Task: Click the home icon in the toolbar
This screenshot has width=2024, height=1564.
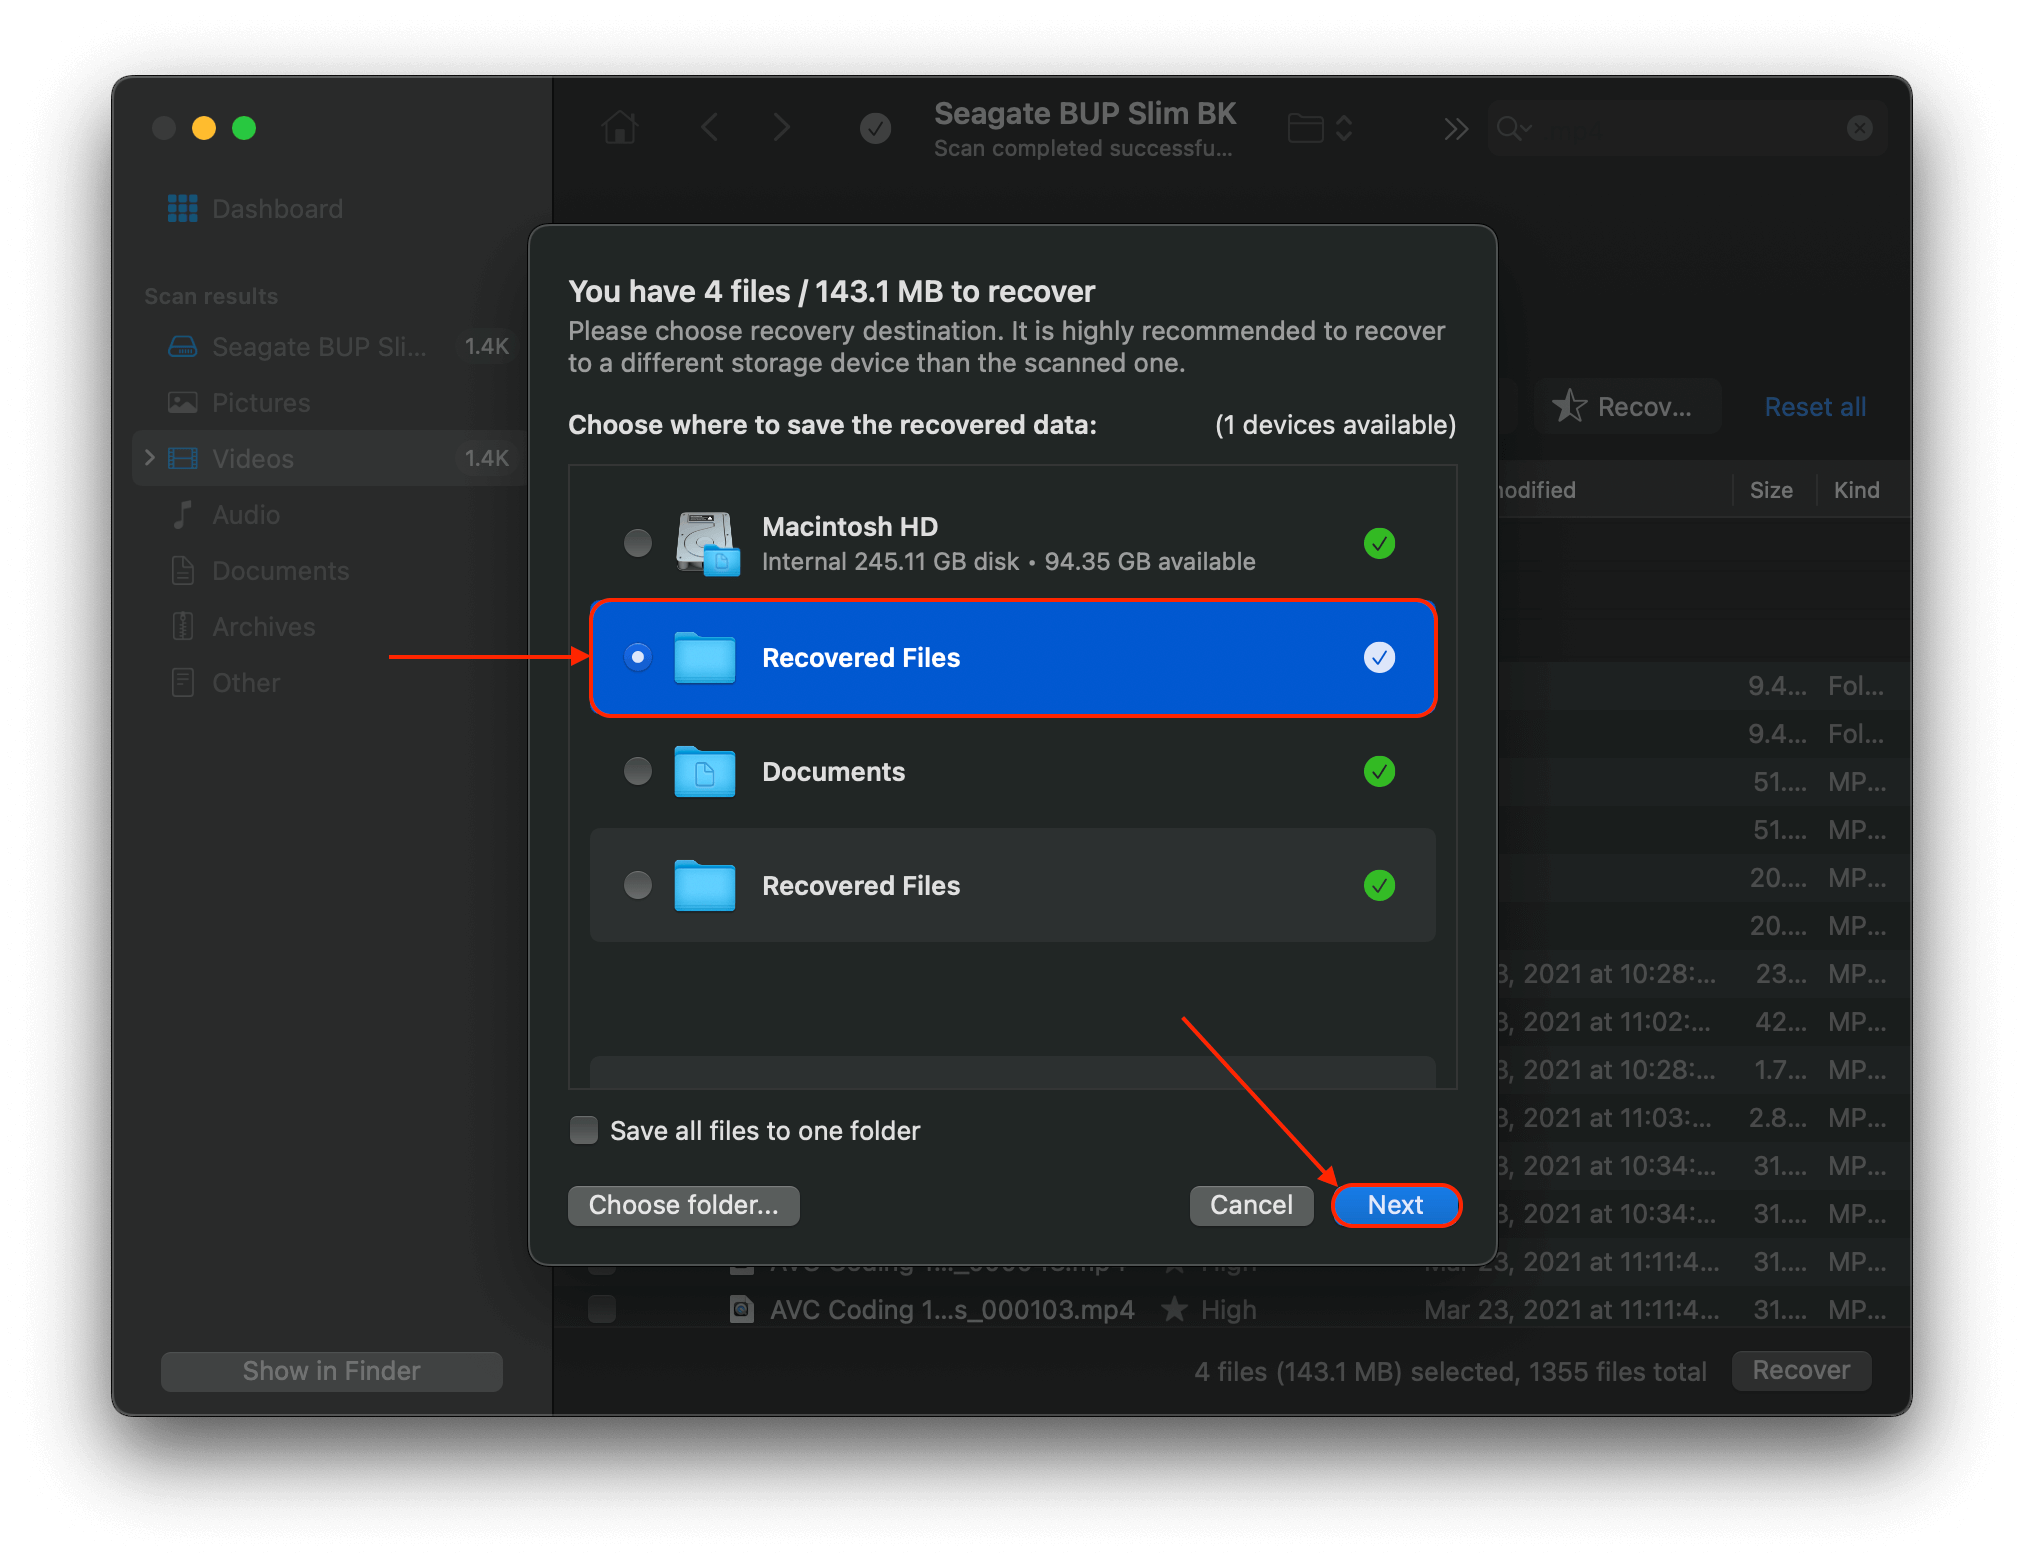Action: (620, 127)
